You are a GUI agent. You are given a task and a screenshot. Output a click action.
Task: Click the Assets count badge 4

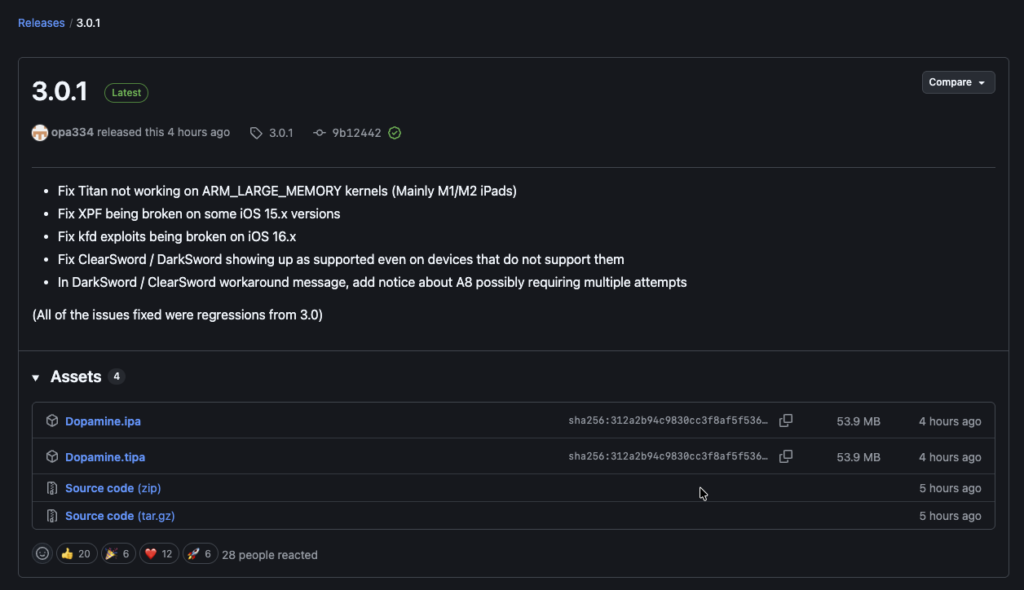116,377
